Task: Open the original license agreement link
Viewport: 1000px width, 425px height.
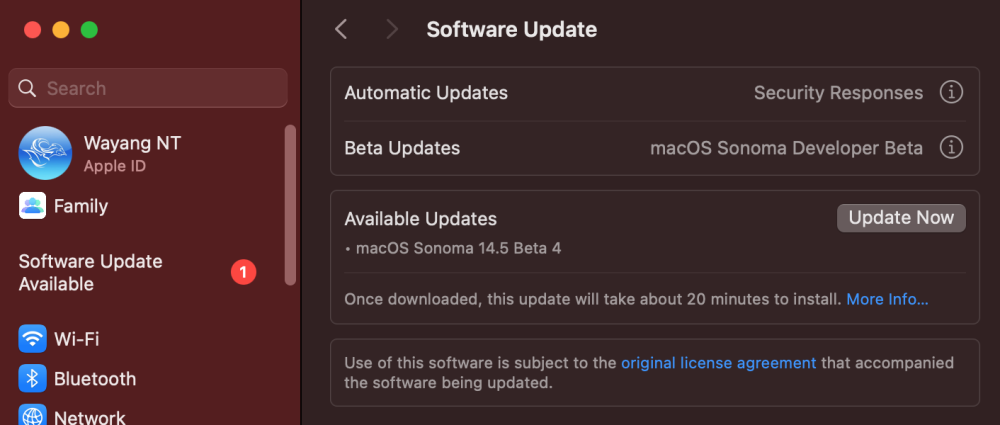Action: click(x=719, y=363)
